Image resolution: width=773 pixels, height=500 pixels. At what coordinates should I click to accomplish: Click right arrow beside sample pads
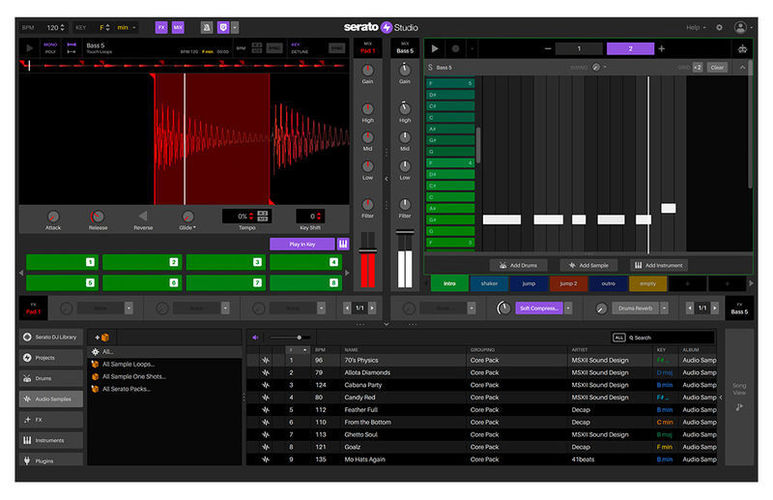pos(347,273)
